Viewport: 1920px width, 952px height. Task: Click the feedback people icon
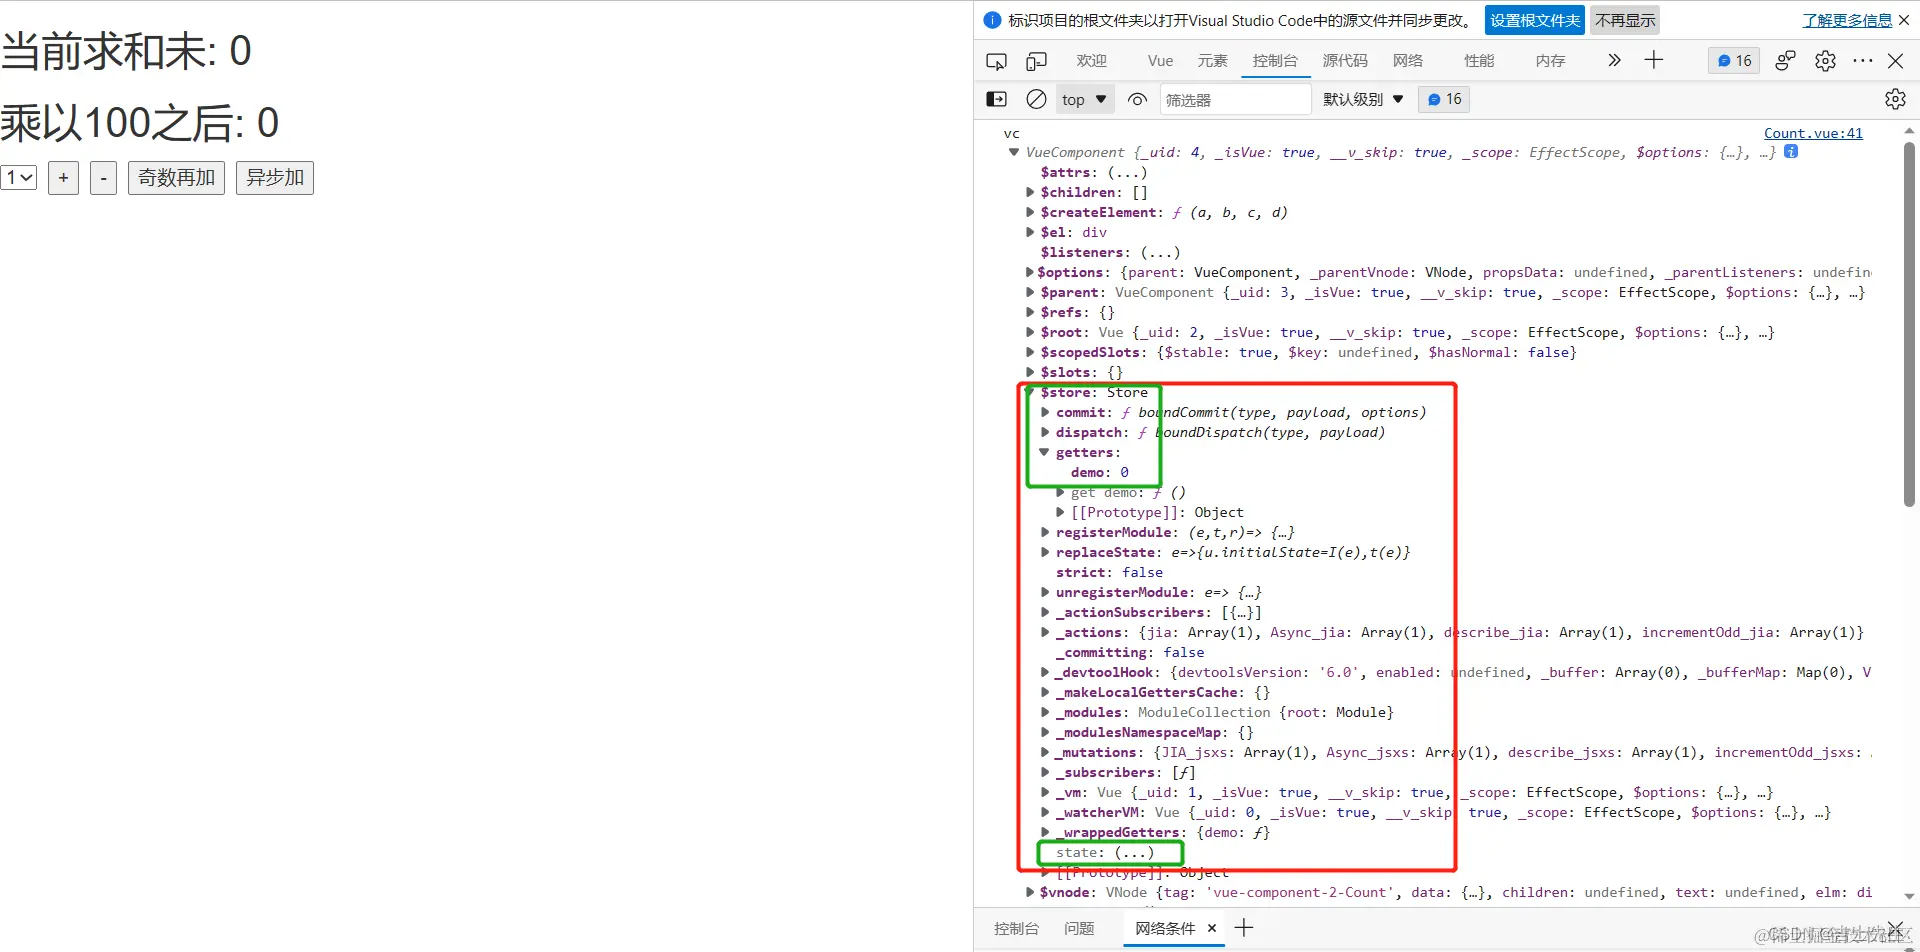click(x=1785, y=61)
